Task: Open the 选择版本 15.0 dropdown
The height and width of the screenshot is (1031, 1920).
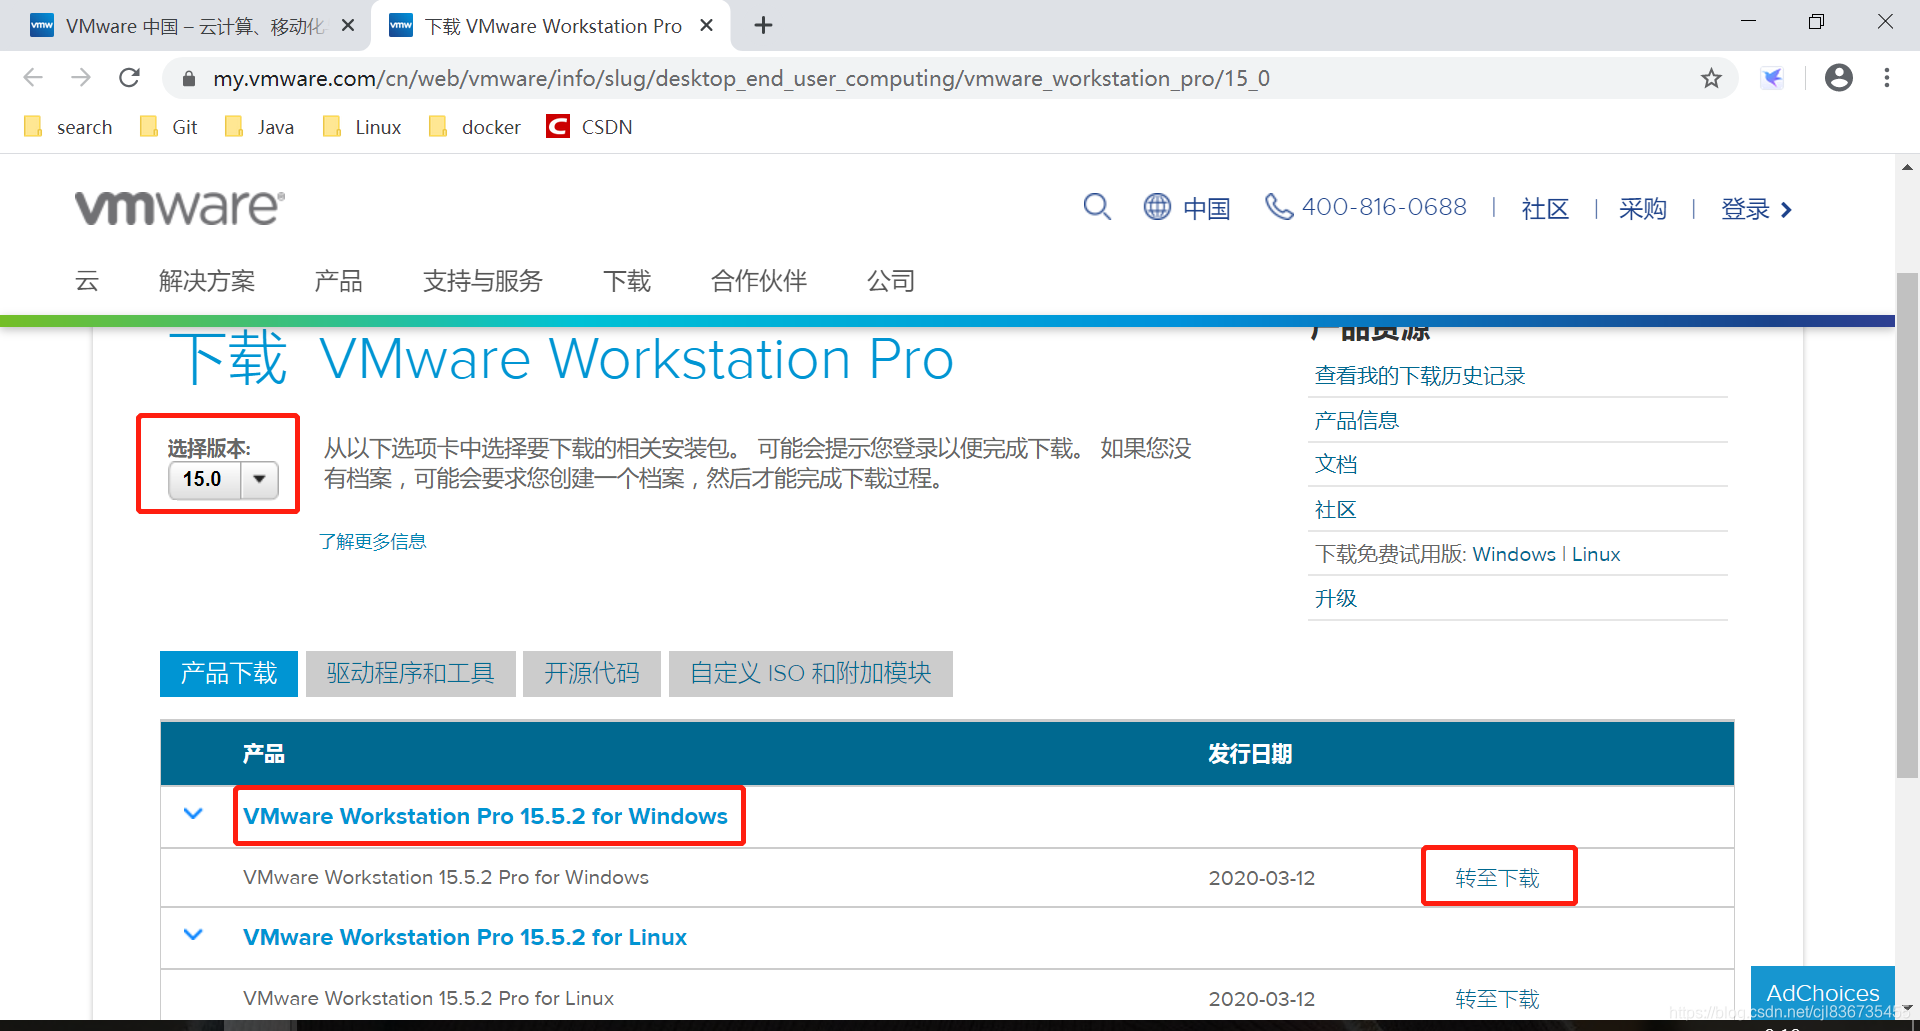Action: (223, 479)
